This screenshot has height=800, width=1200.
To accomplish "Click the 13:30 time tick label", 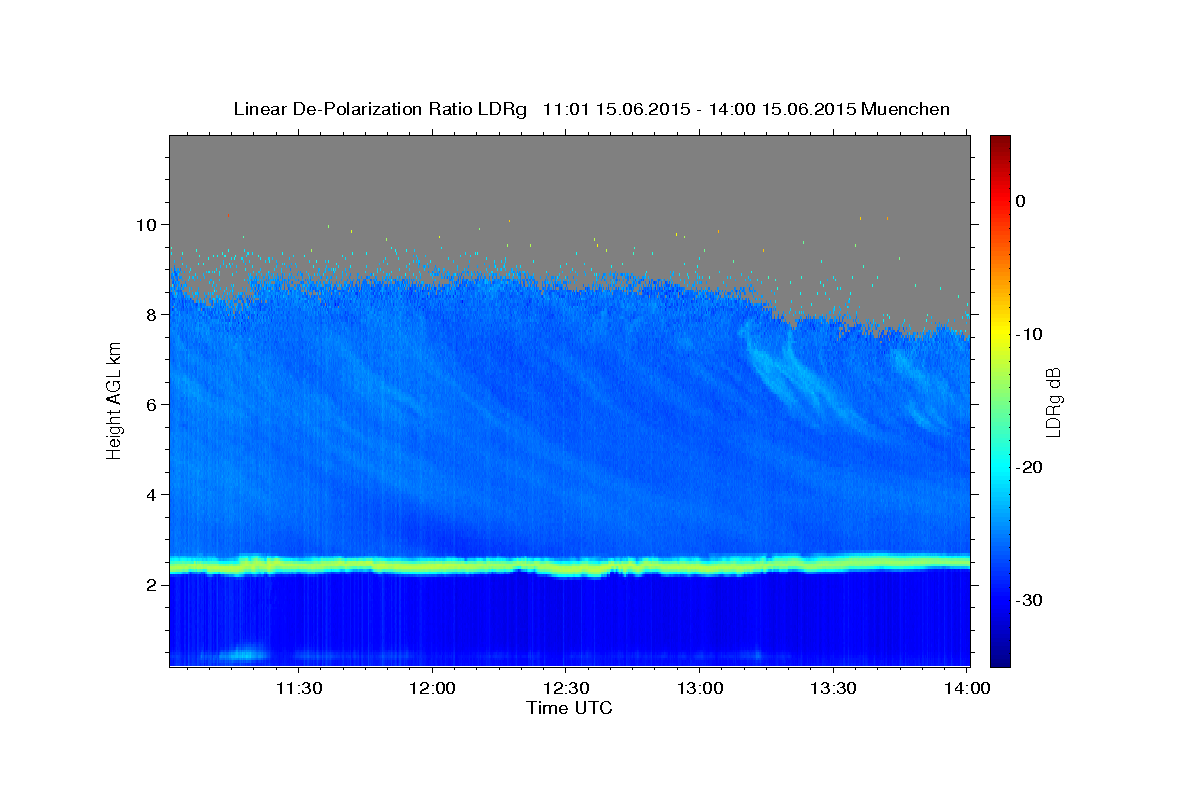I will click(832, 688).
